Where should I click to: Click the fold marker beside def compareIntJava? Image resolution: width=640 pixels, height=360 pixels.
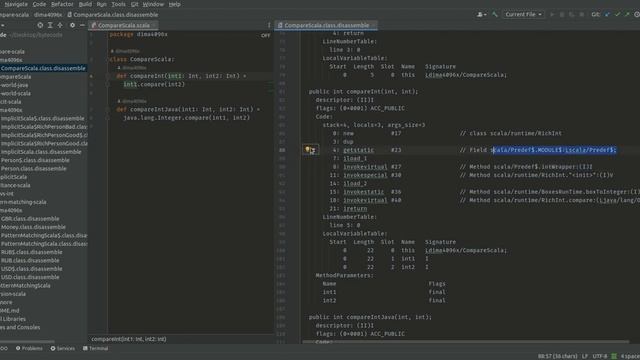pos(108,109)
